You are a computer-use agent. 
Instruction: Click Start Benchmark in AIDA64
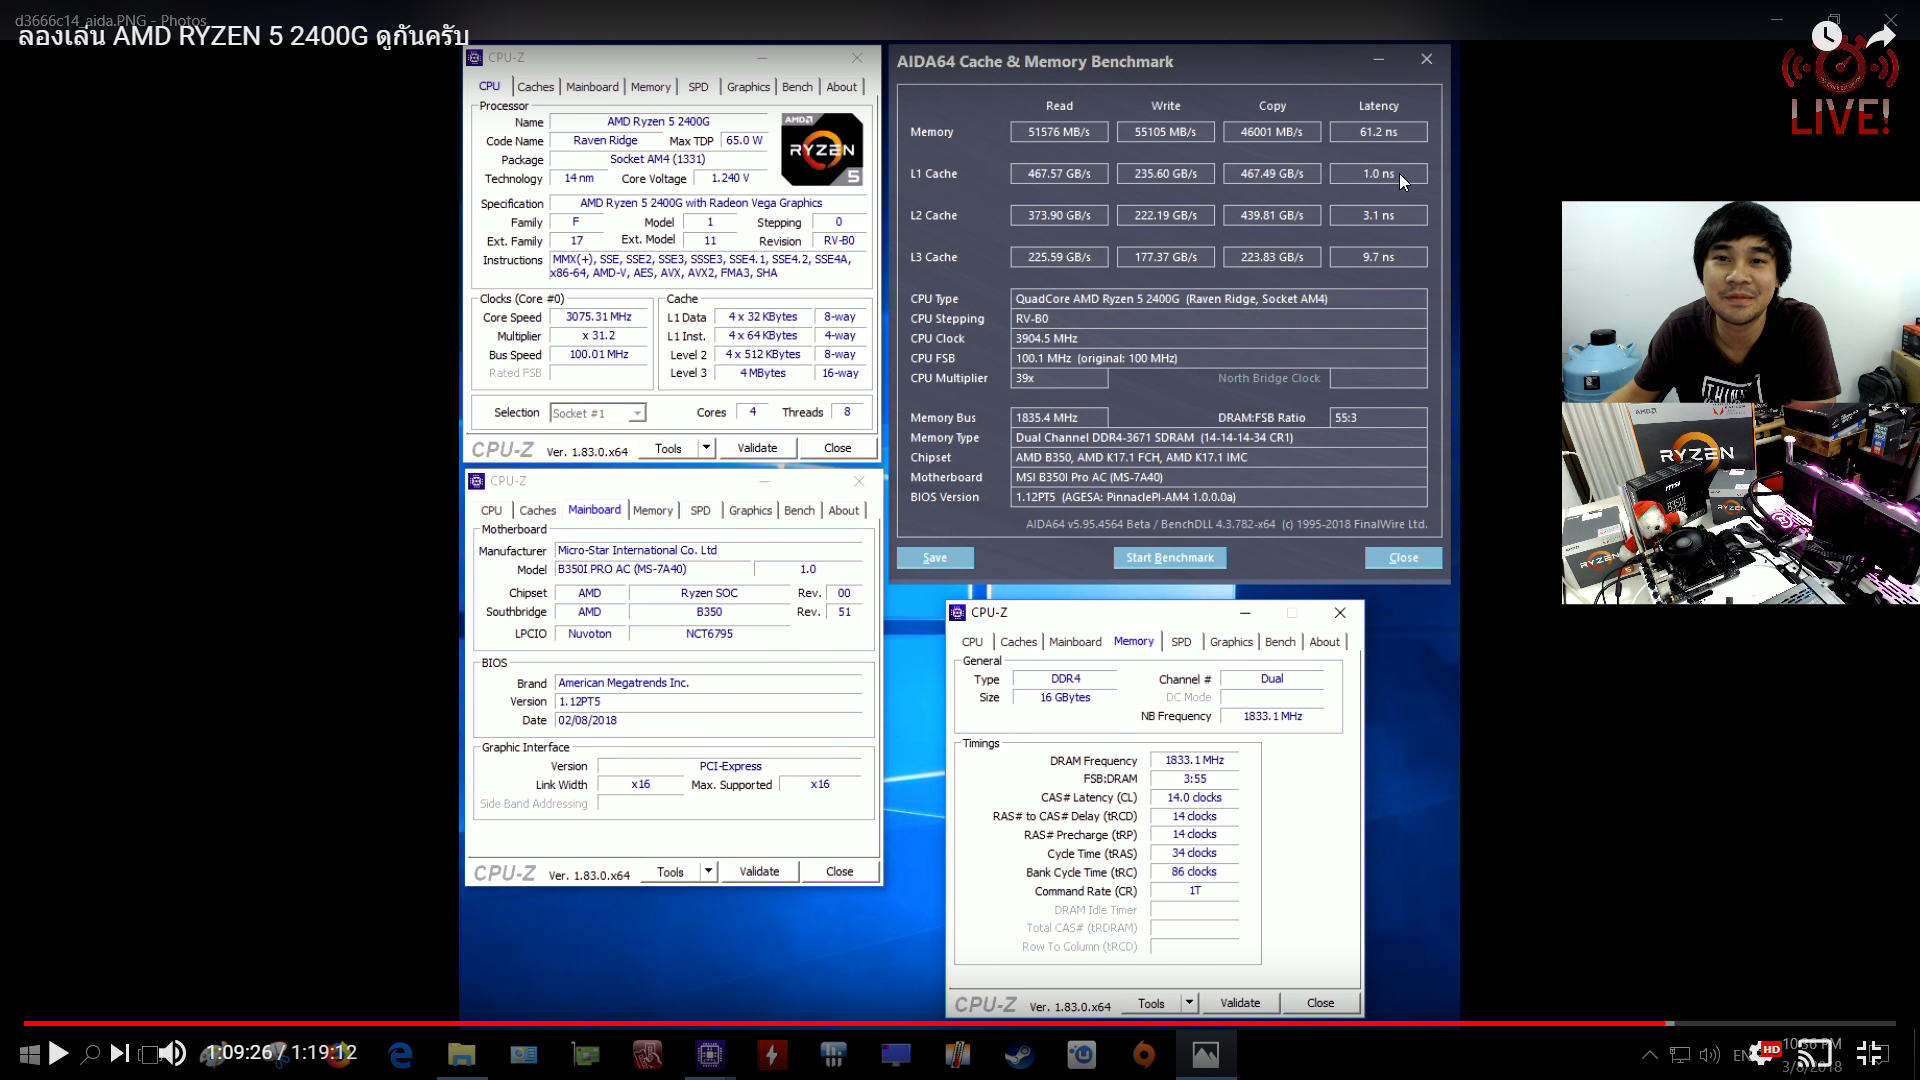[x=1170, y=558]
